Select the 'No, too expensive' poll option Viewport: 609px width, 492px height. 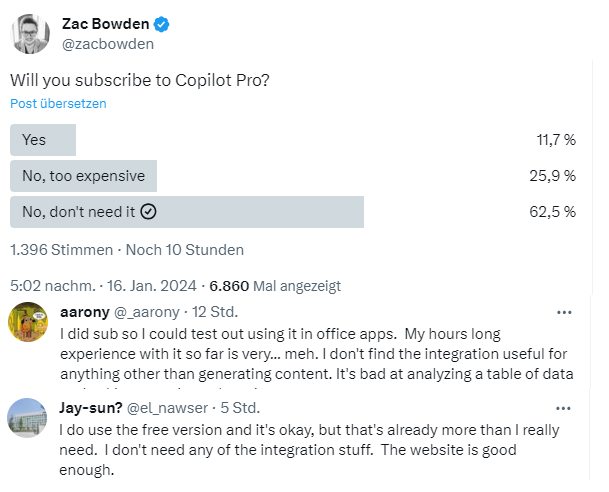pyautogui.click(x=84, y=176)
